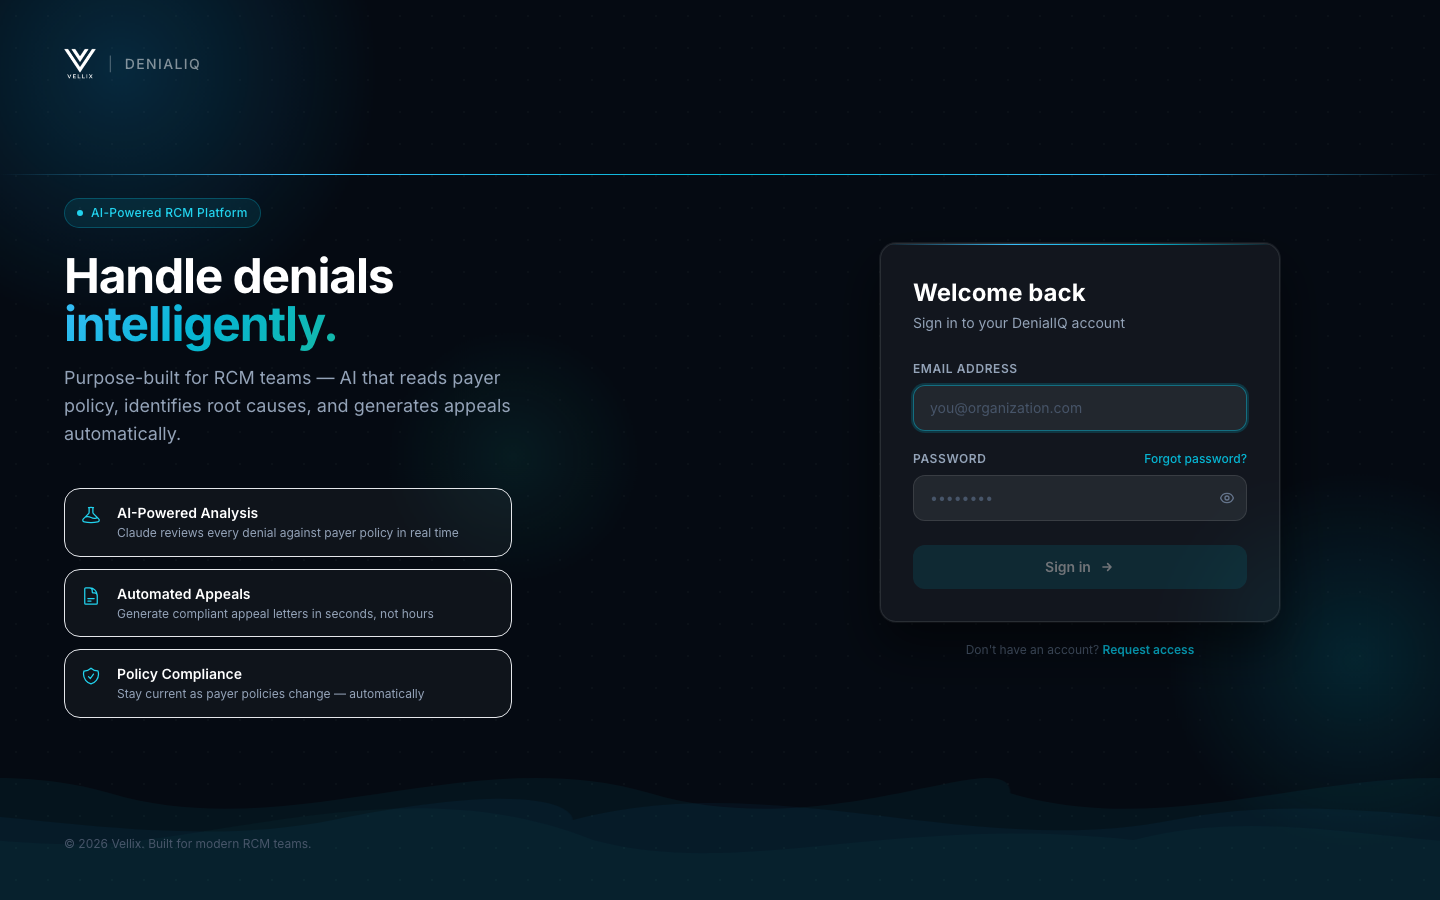Click the PASSWORD label
The width and height of the screenshot is (1440, 900).
tap(949, 459)
